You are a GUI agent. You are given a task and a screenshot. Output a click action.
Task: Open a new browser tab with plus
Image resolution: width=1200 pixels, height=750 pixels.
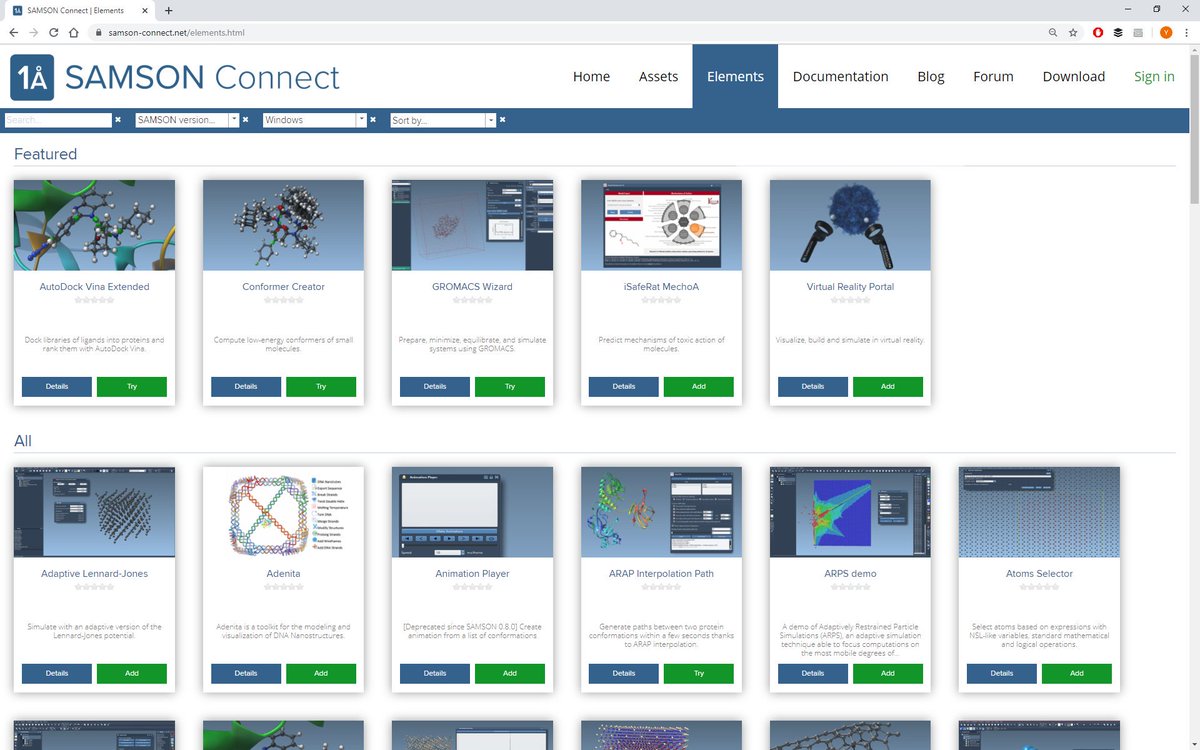point(168,10)
